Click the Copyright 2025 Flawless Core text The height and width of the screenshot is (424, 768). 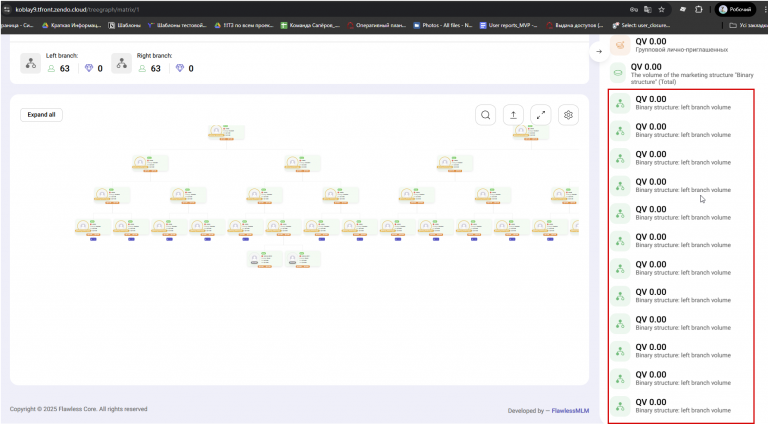pyautogui.click(x=78, y=409)
